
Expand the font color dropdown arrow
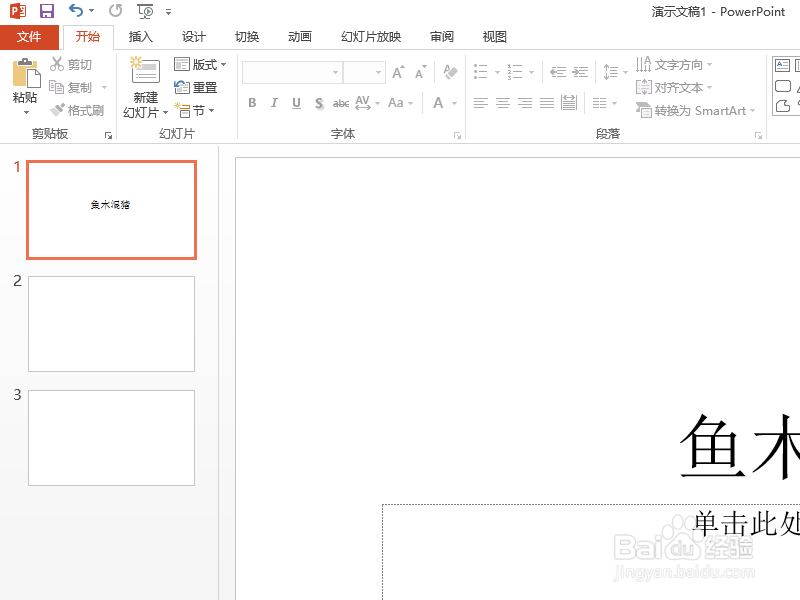click(x=454, y=104)
